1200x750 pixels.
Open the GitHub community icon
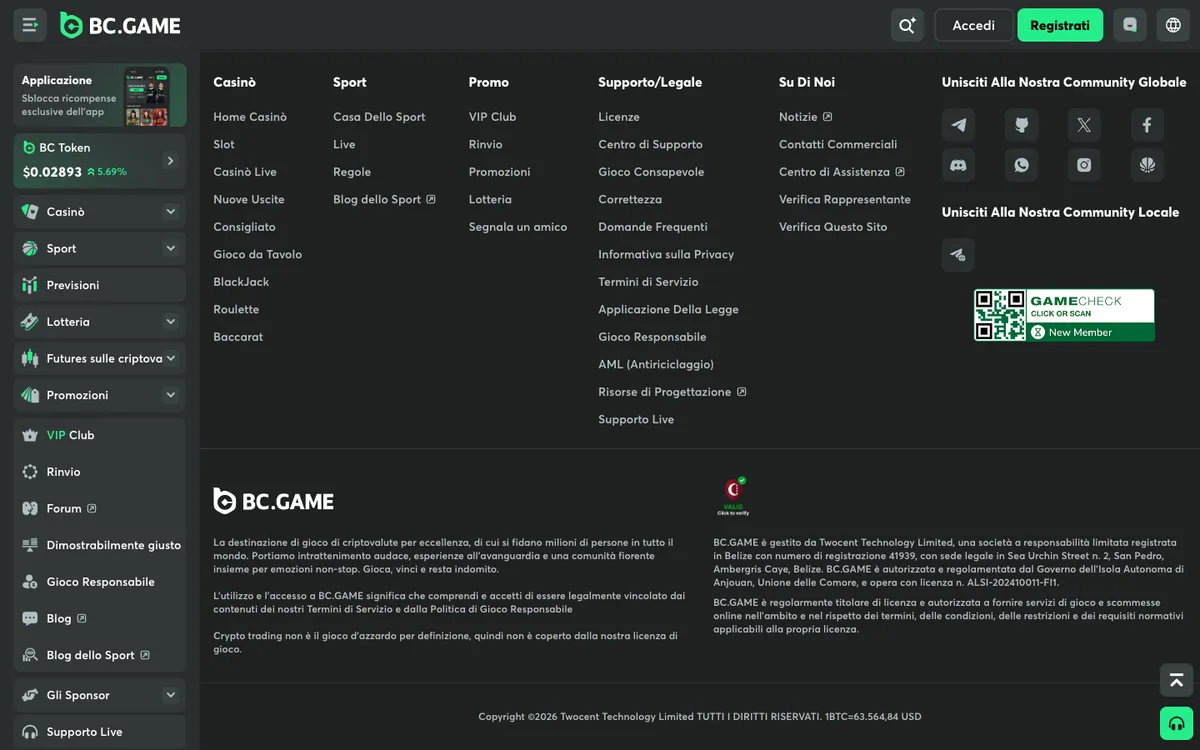tap(1021, 125)
